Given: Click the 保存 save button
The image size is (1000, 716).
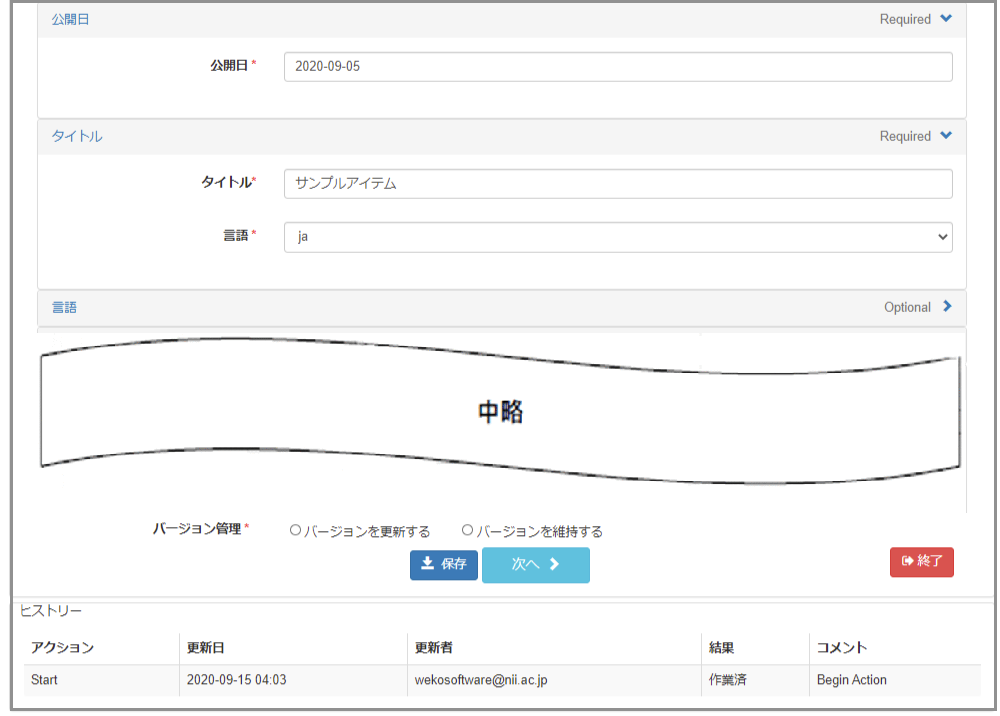Looking at the screenshot, I should pos(443,564).
